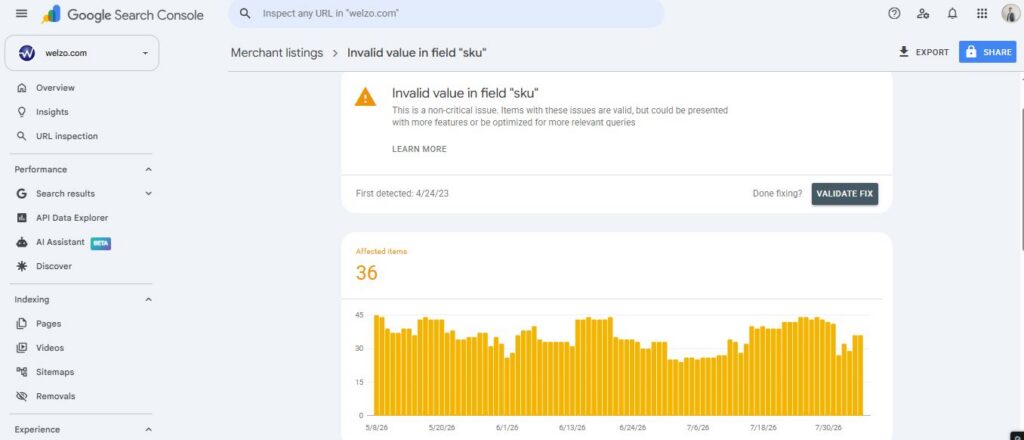1024x440 pixels.
Task: Collapse the Indexing section
Action: (x=148, y=300)
